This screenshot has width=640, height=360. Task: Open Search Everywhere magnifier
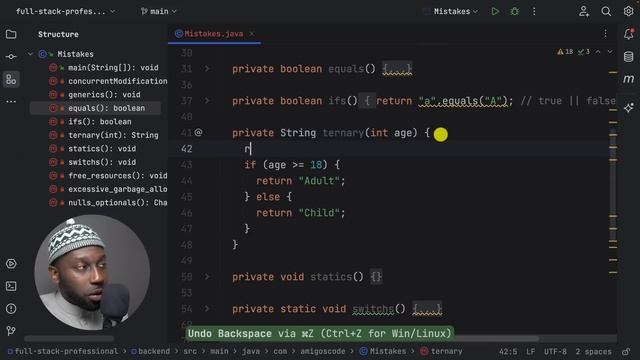(606, 11)
